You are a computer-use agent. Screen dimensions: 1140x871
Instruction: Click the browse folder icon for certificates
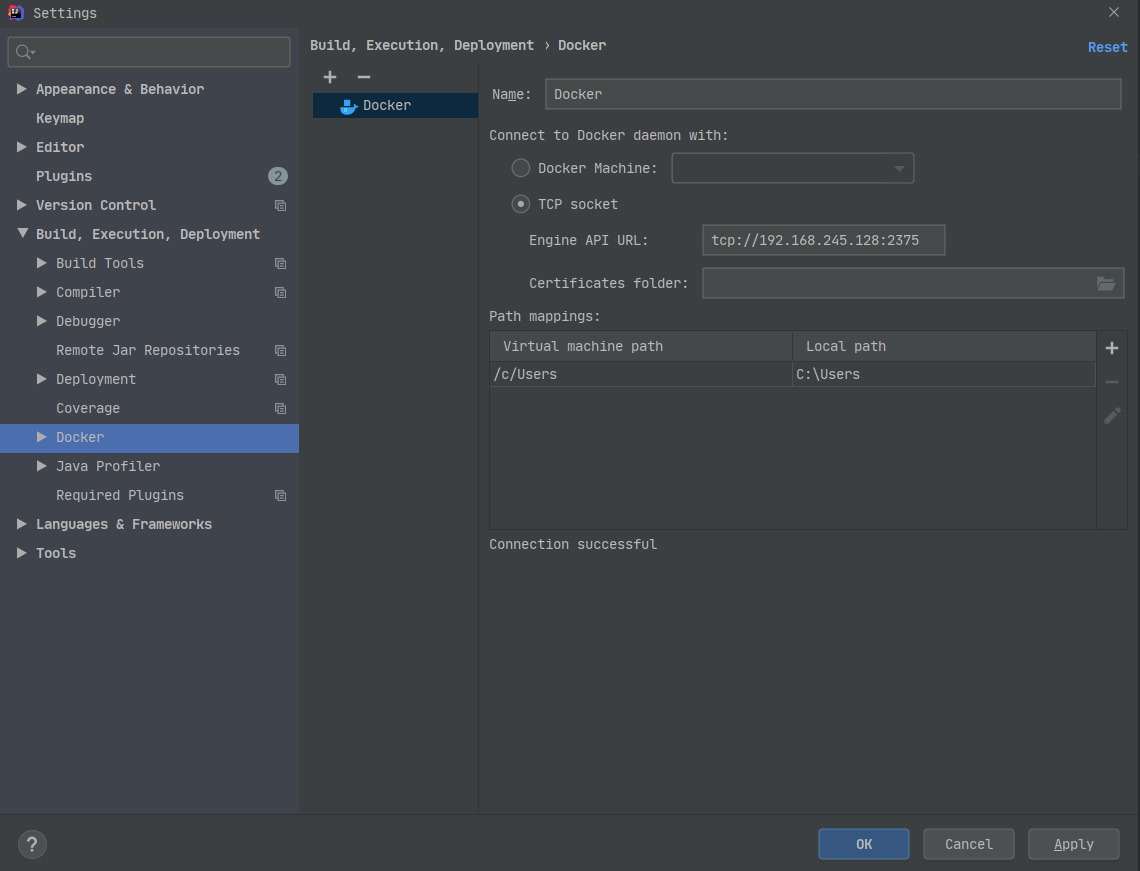point(1105,284)
